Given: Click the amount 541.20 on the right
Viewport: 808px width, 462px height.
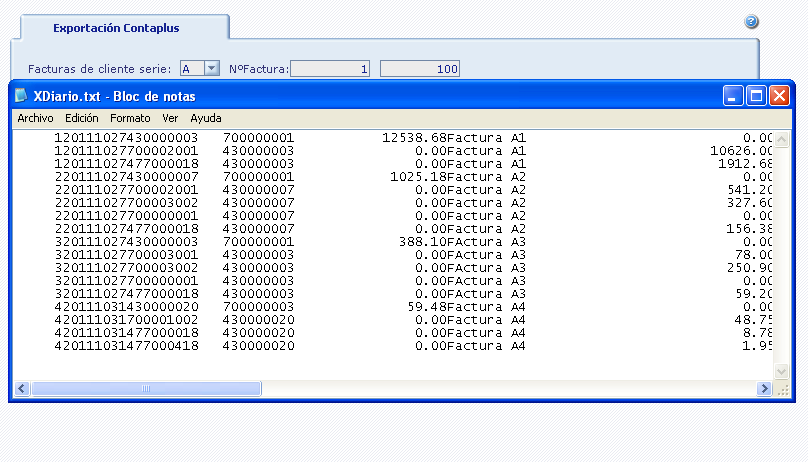Looking at the screenshot, I should (749, 190).
